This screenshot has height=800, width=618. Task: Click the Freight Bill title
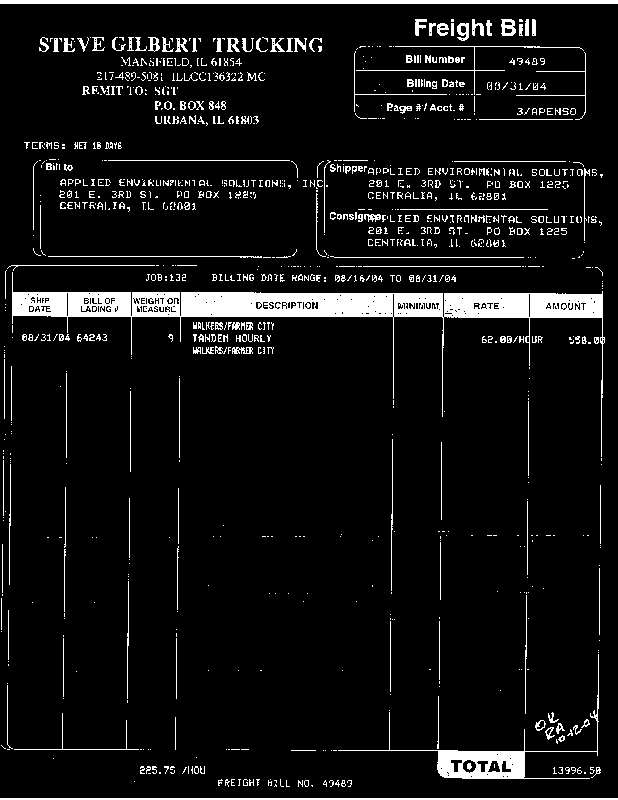475,29
